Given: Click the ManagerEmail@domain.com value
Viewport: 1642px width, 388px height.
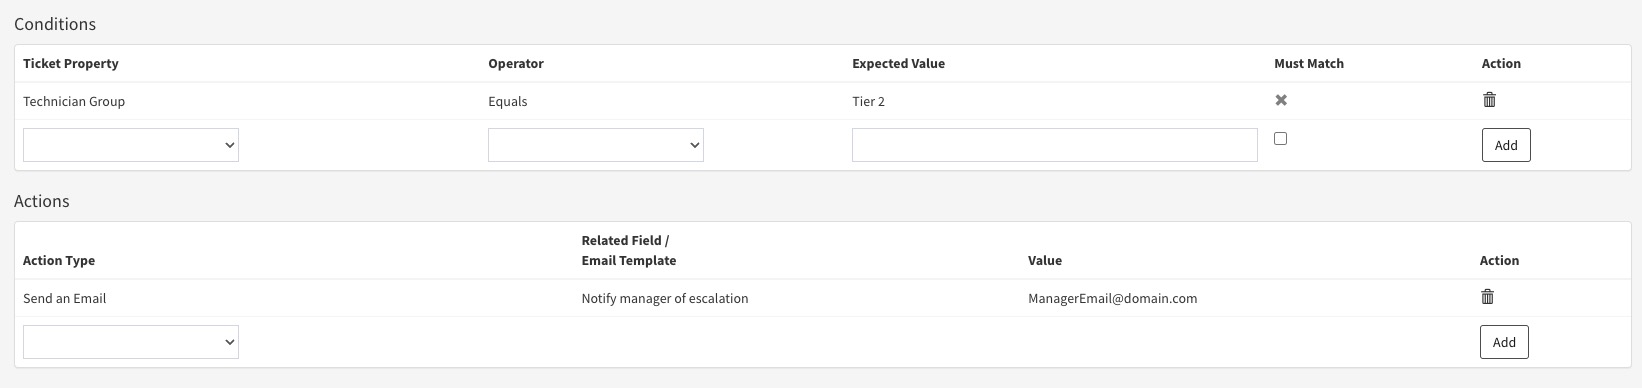Looking at the screenshot, I should click(1112, 298).
